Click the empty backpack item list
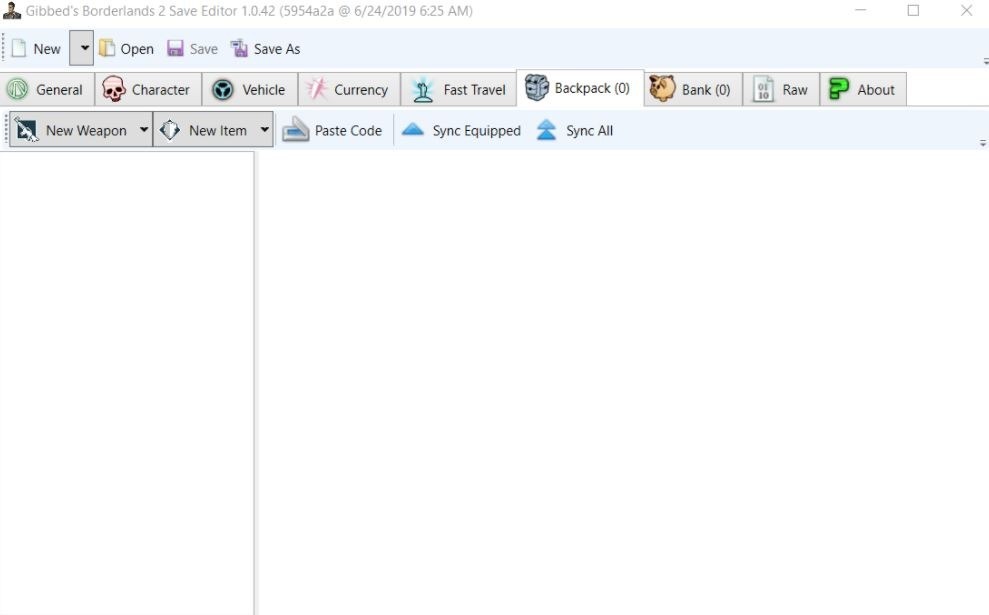The width and height of the screenshot is (989, 615). point(126,380)
